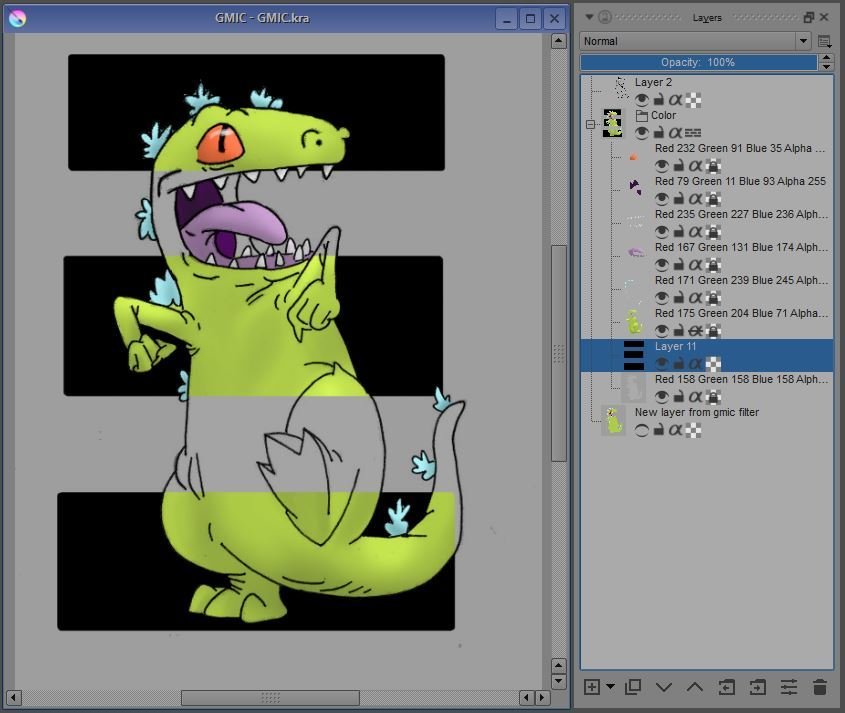845x713 pixels.
Task: Hide the Red 235 Green 227 layer
Action: (x=662, y=232)
